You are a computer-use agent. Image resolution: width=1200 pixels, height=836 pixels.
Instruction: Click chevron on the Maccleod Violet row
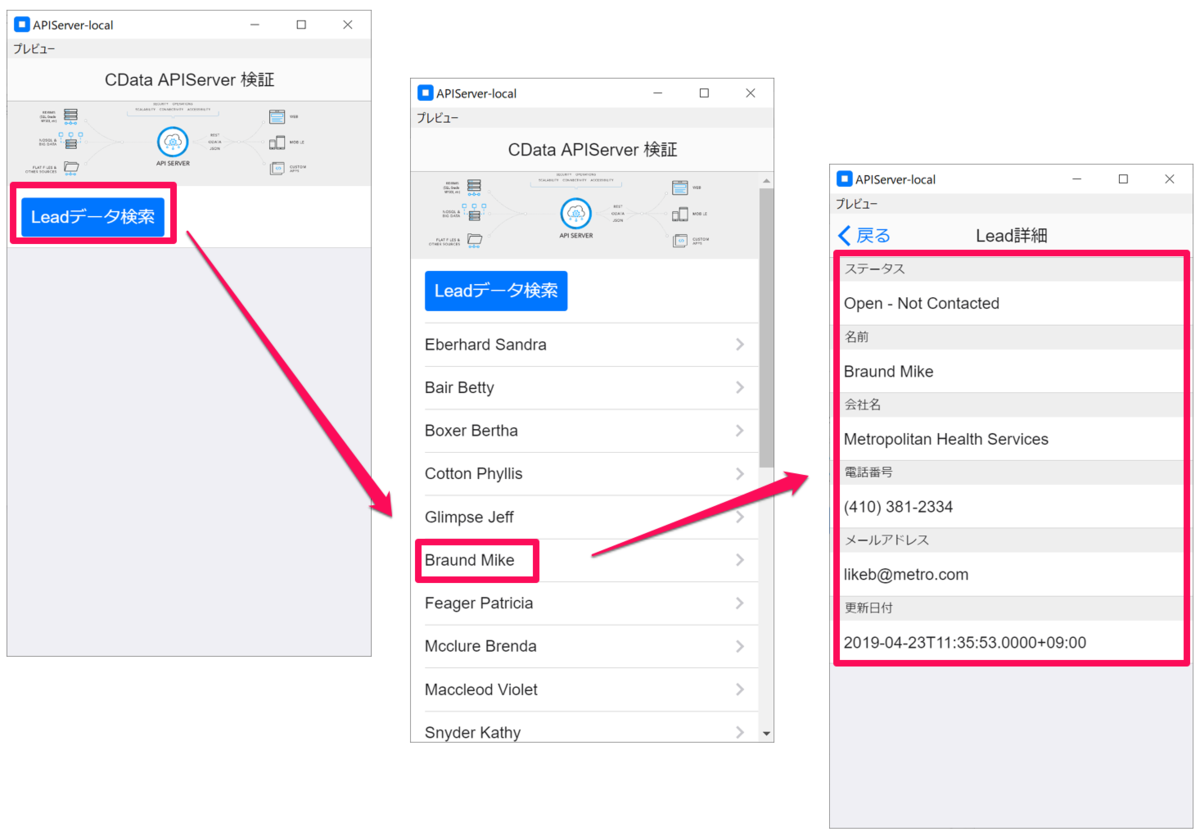pos(740,689)
